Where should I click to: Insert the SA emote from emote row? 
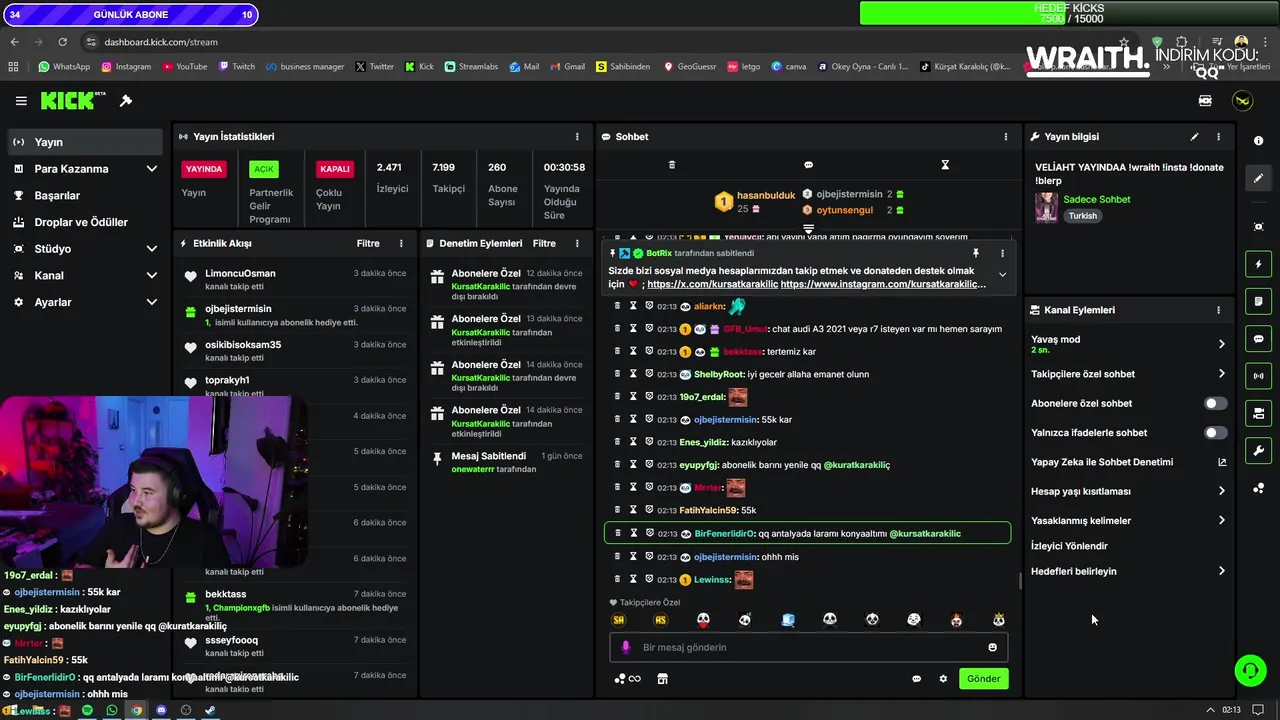click(618, 620)
